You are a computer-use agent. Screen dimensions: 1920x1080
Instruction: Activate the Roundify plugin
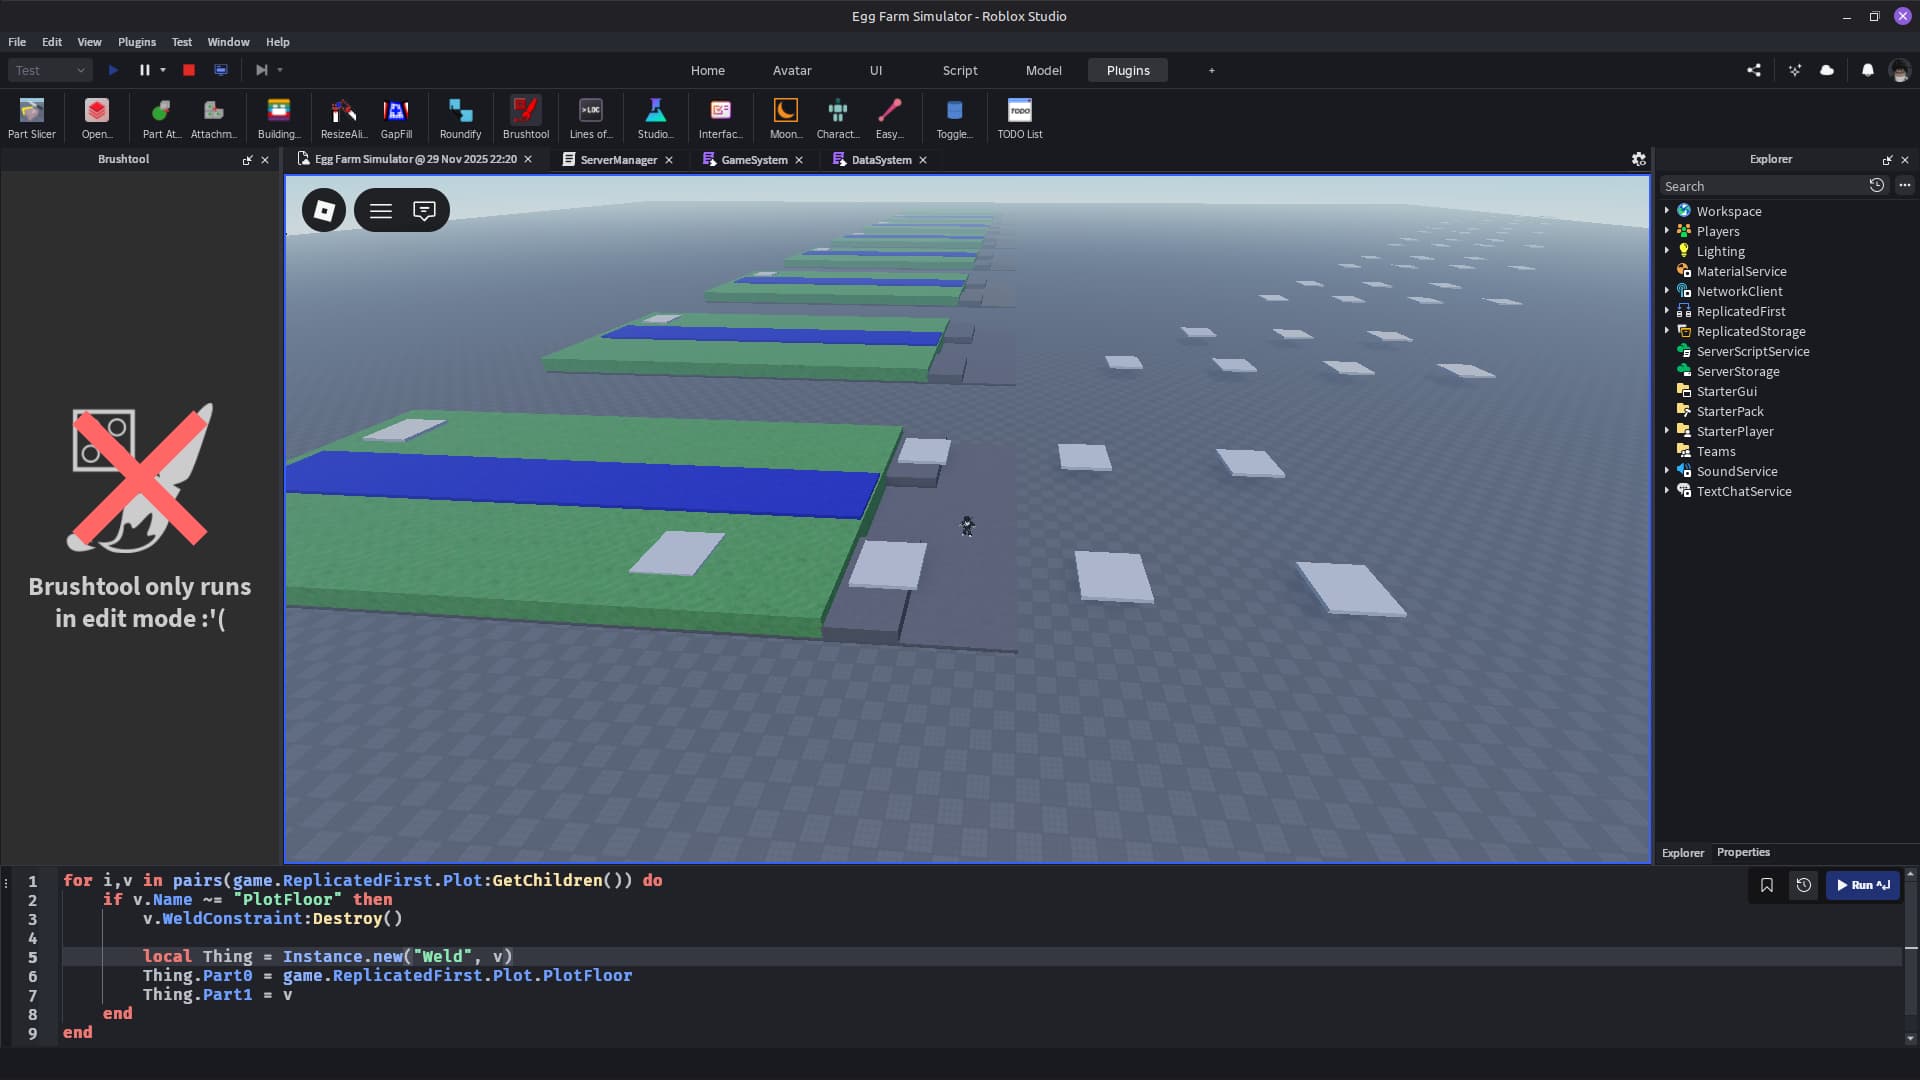[x=460, y=117]
